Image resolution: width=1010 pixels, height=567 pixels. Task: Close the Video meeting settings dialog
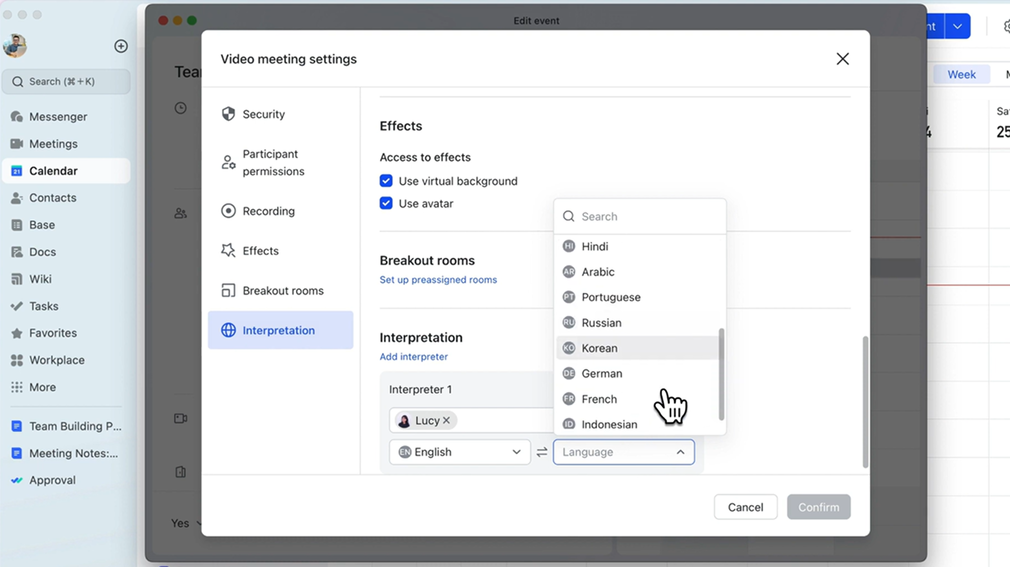click(x=842, y=59)
